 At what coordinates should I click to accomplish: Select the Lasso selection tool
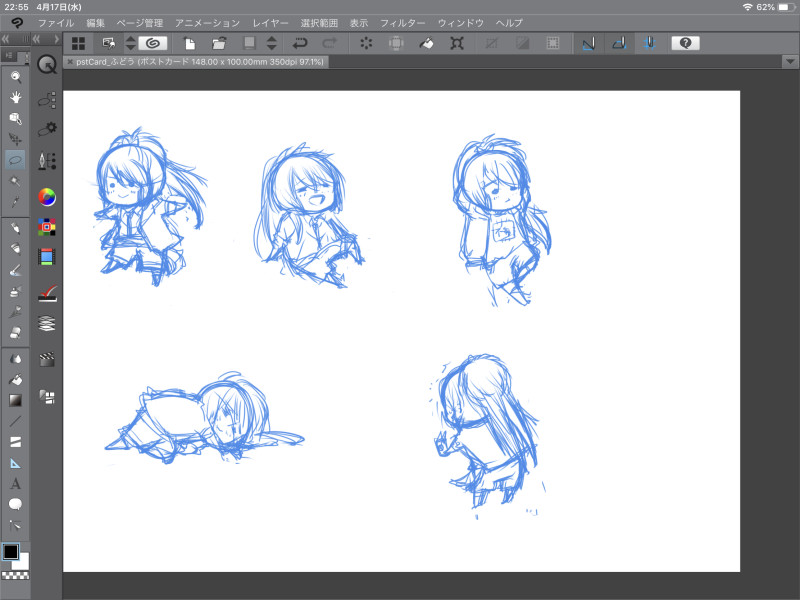point(16,160)
